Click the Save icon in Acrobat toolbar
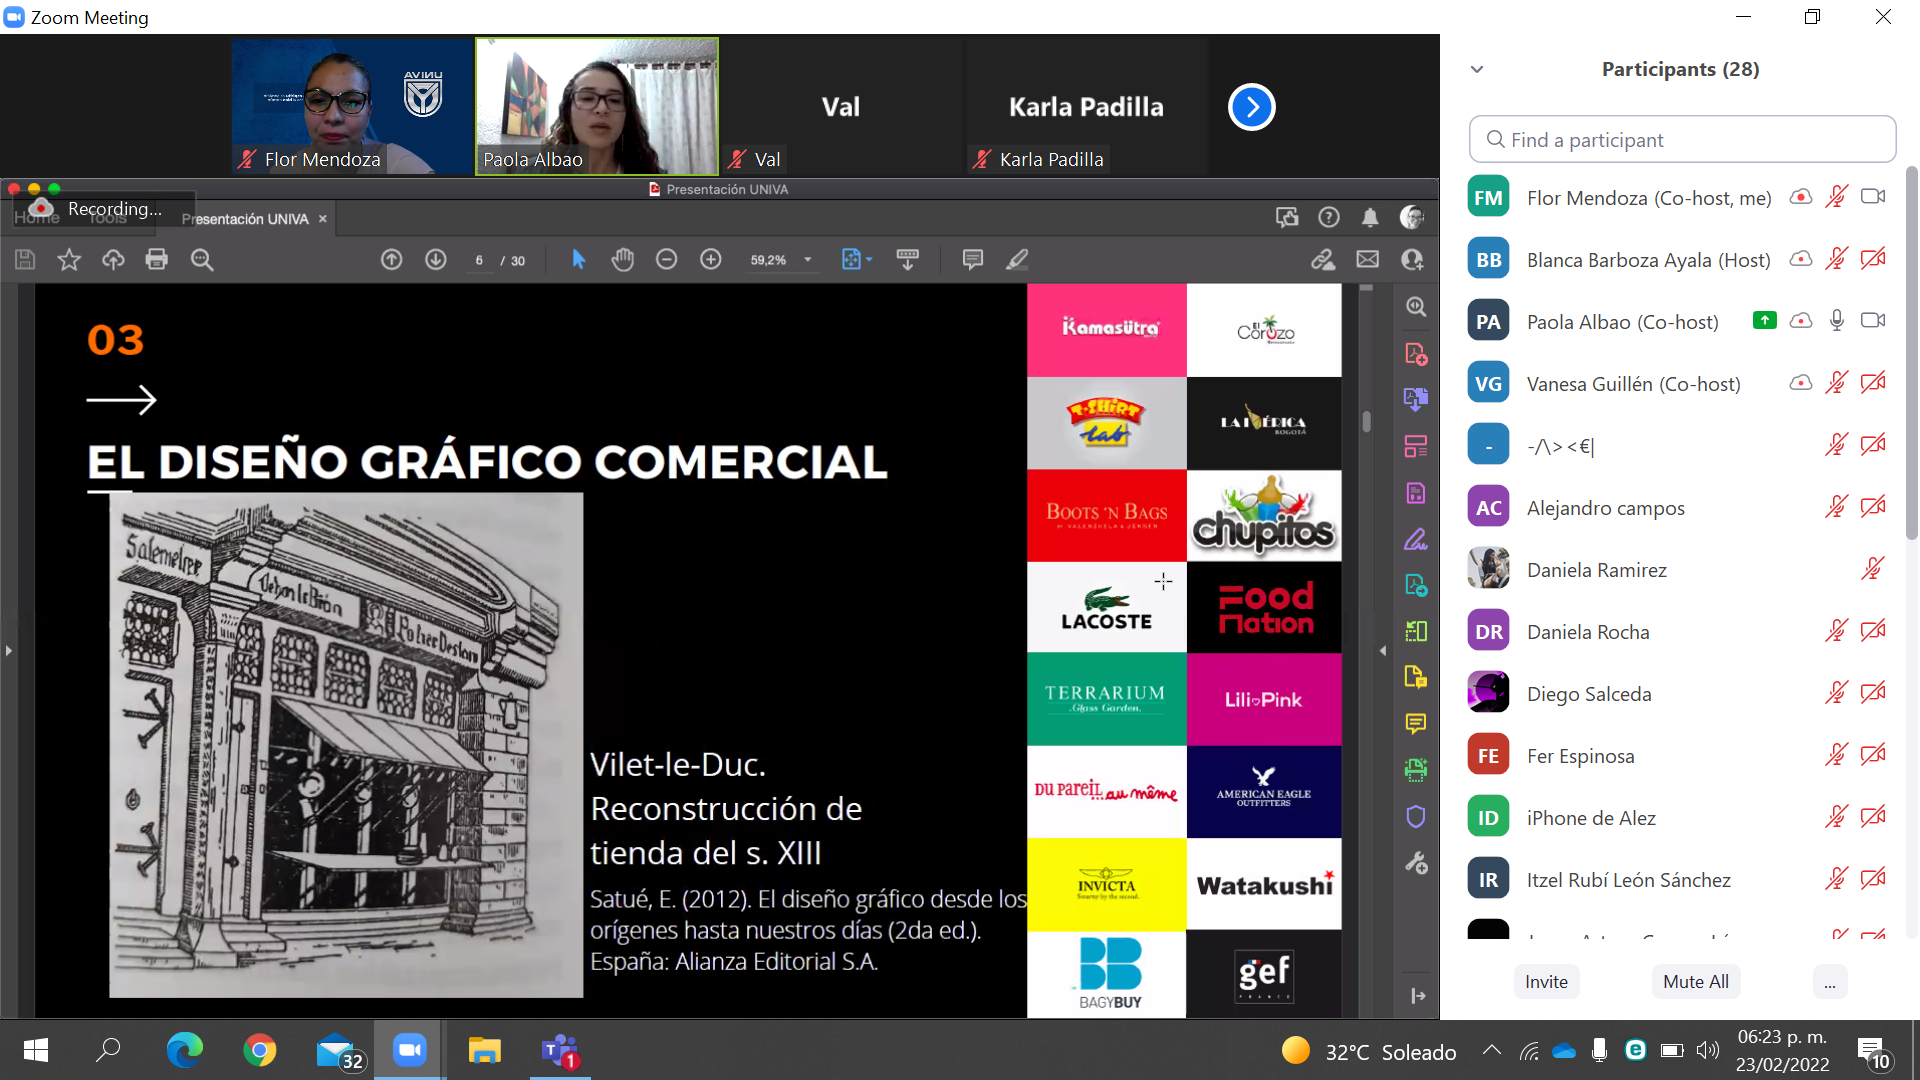Screen dimensions: 1920x1080 point(25,260)
